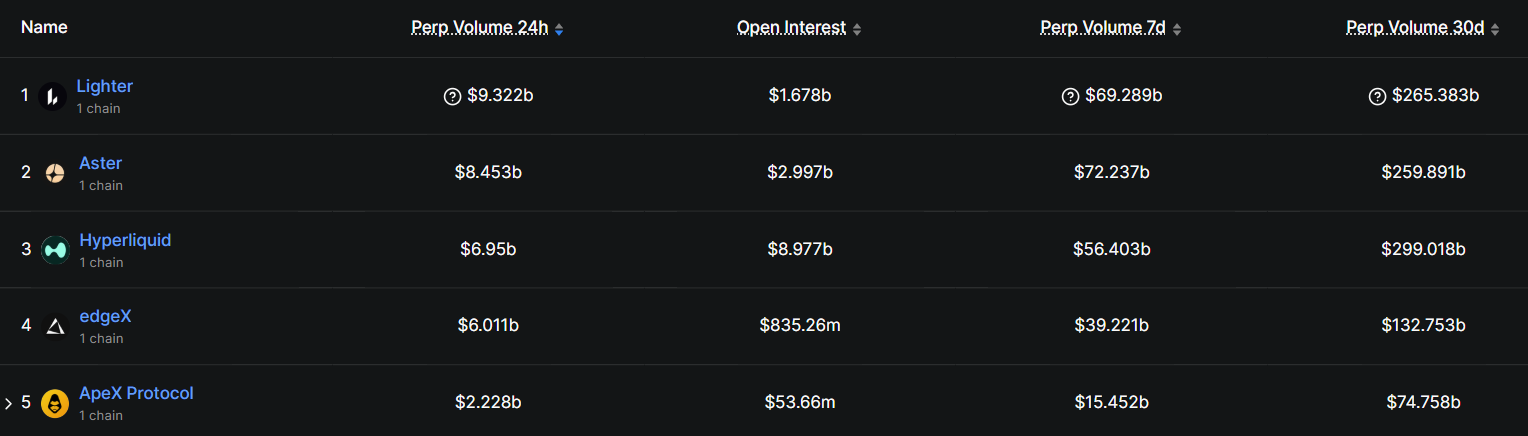Click question mark icon beside Lighter's $69.289b
The height and width of the screenshot is (436, 1528).
pos(1070,96)
